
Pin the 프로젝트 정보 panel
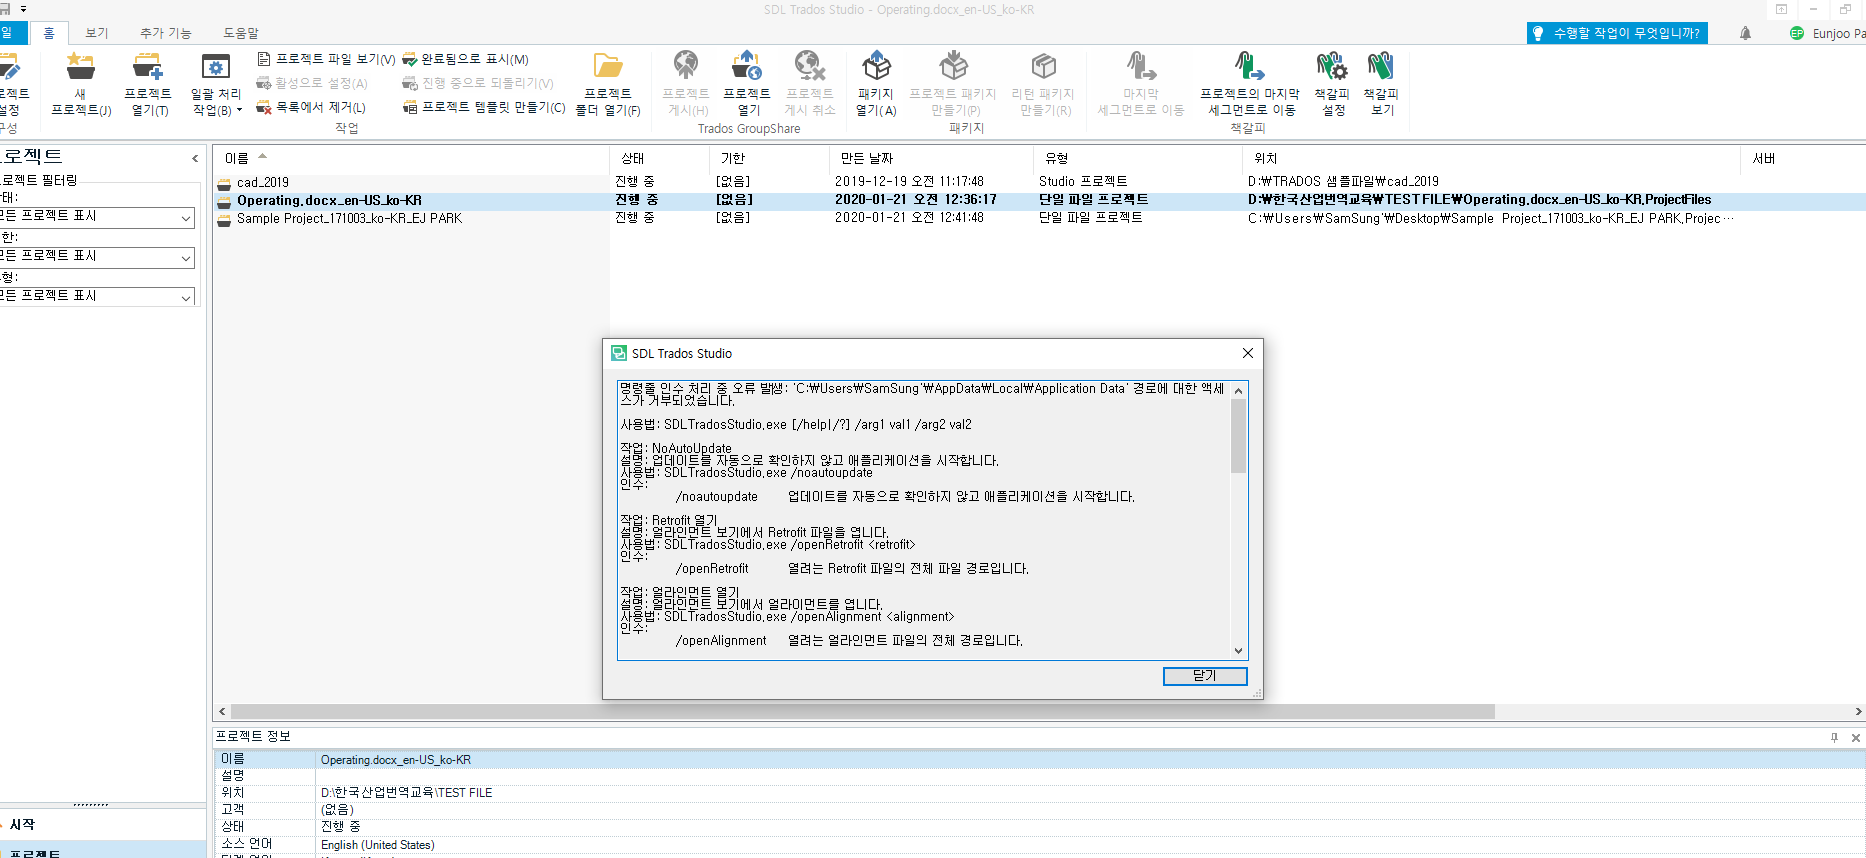tap(1834, 737)
